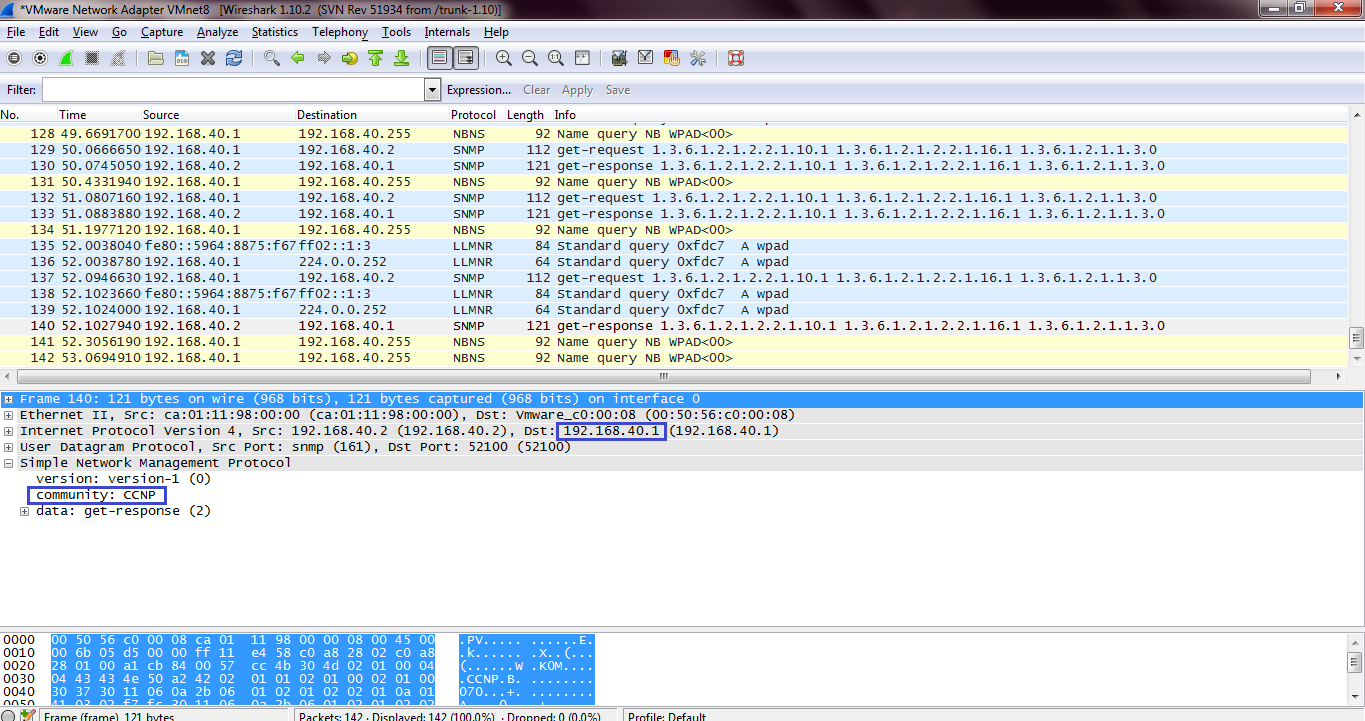The image size is (1365, 721).
Task: Reload this capture file icon
Action: [x=234, y=58]
